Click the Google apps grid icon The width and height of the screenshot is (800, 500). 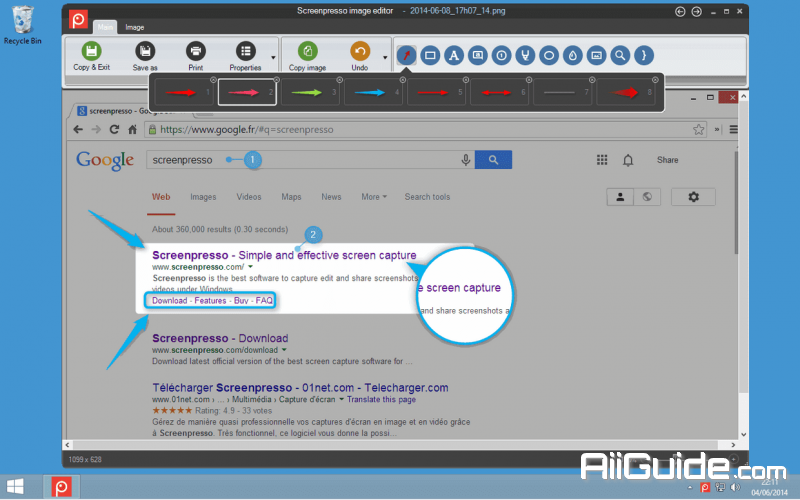[x=602, y=160]
